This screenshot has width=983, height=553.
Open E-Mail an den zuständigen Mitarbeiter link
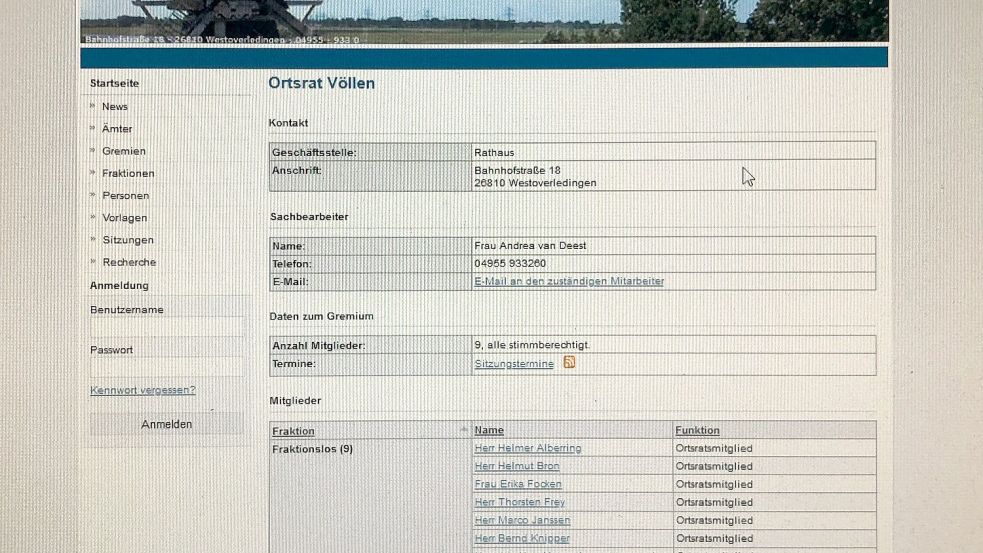point(569,282)
